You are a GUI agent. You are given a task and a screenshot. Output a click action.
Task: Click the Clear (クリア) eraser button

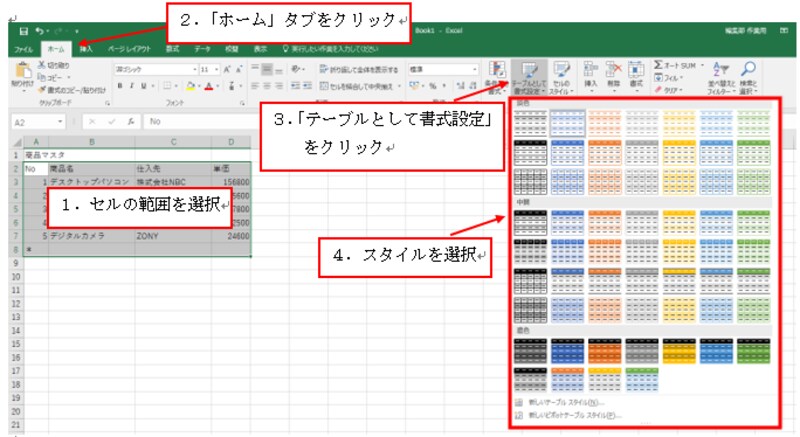click(x=668, y=90)
